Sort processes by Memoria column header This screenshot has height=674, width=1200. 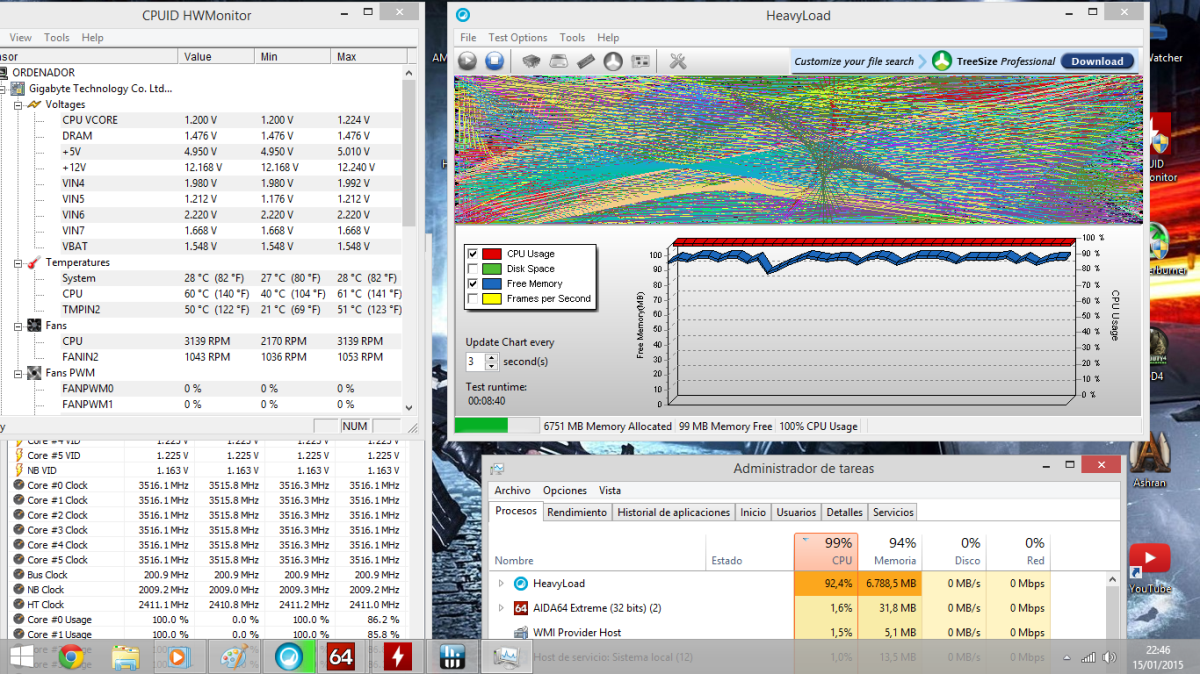[x=890, y=551]
